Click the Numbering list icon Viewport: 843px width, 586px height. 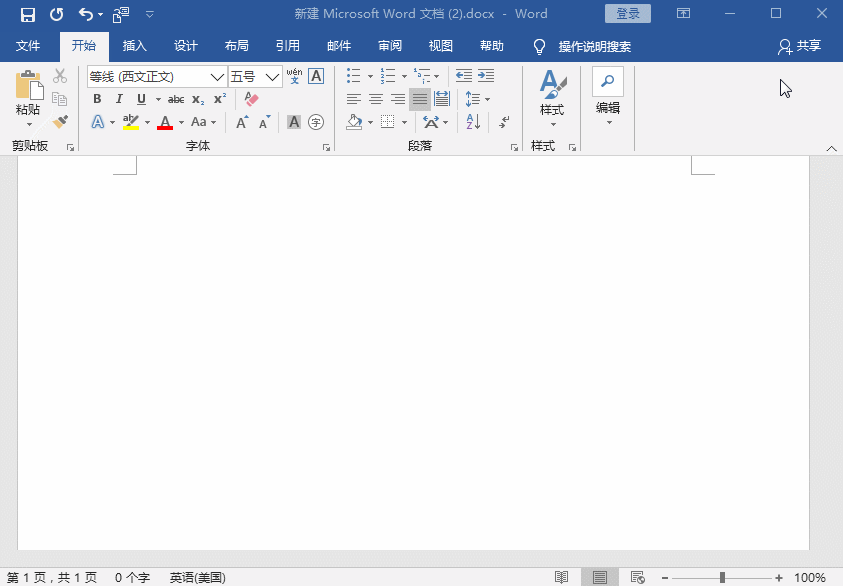388,76
